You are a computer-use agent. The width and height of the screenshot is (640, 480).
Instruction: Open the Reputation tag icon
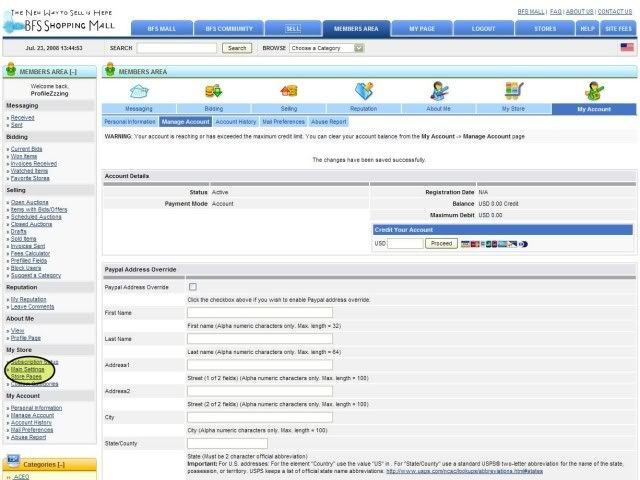tap(364, 91)
